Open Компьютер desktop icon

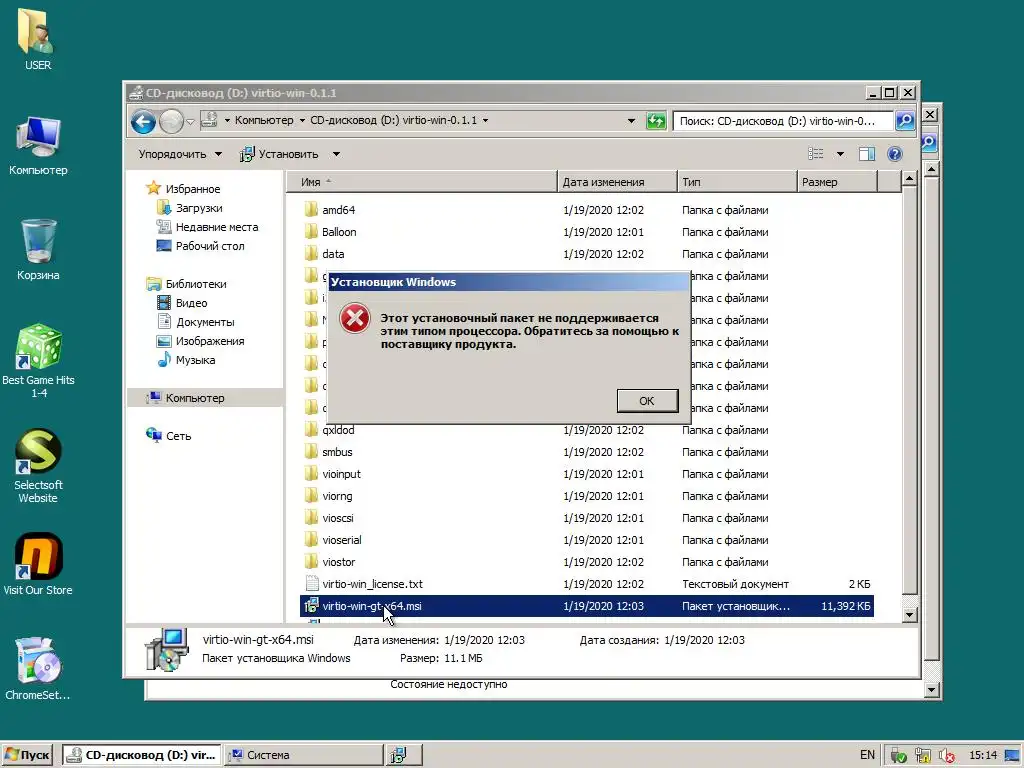coord(38,146)
